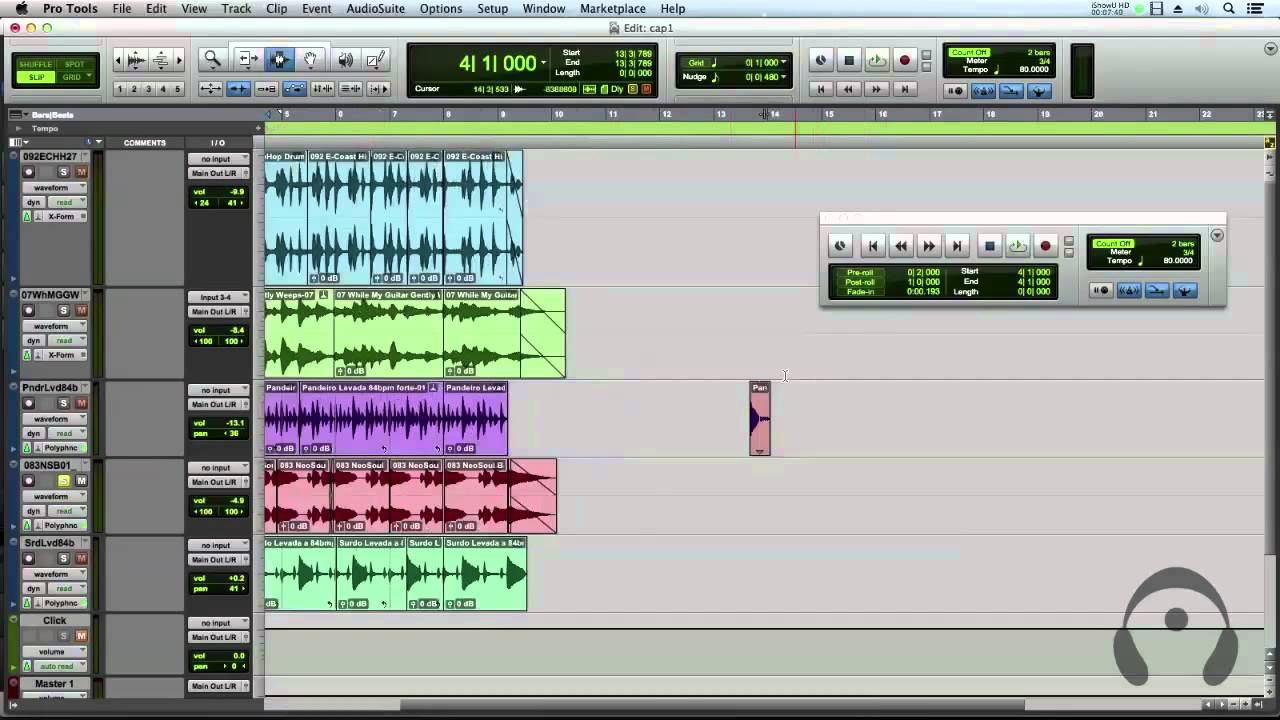
Task: Expand the Tempo ruler
Action: pos(17,129)
